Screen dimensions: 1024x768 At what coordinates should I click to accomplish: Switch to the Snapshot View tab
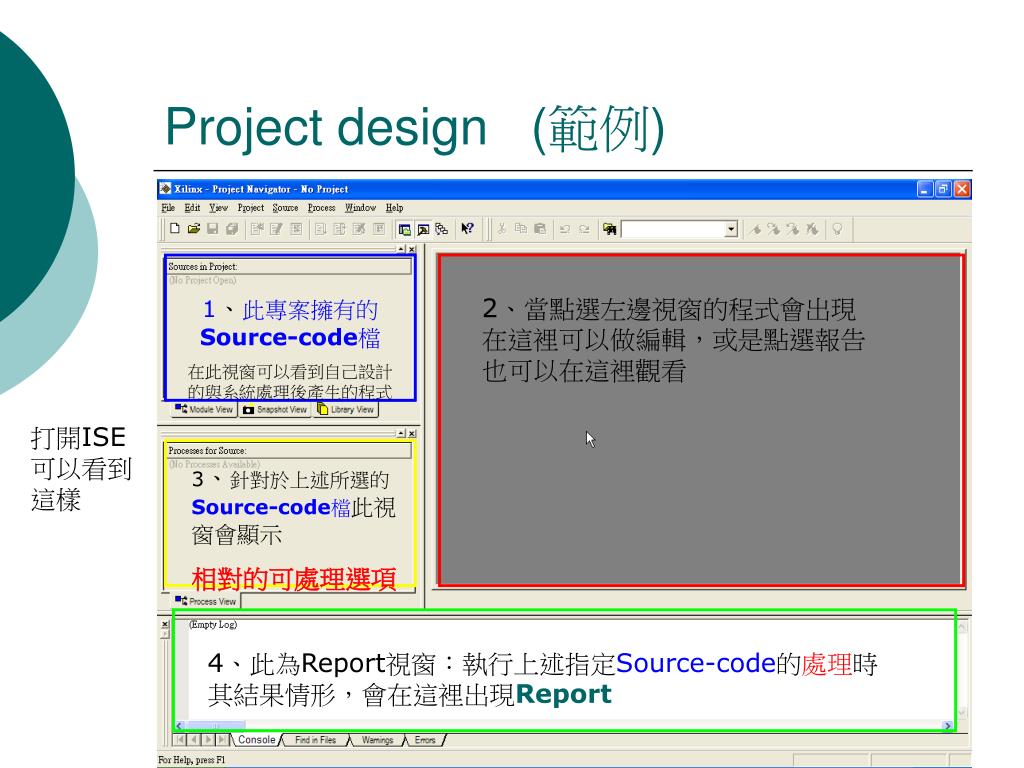275,409
